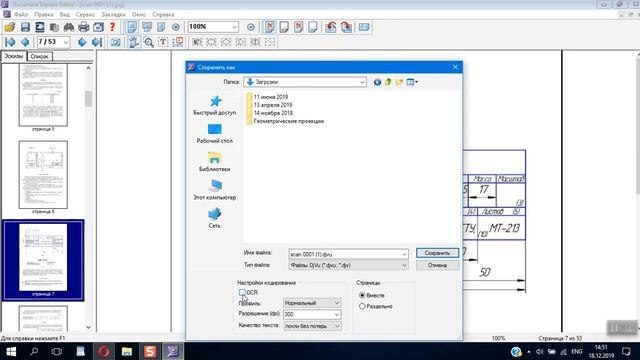Image resolution: width=640 pixels, height=360 pixels.
Task: Click the up one level folder icon
Action: pos(388,82)
